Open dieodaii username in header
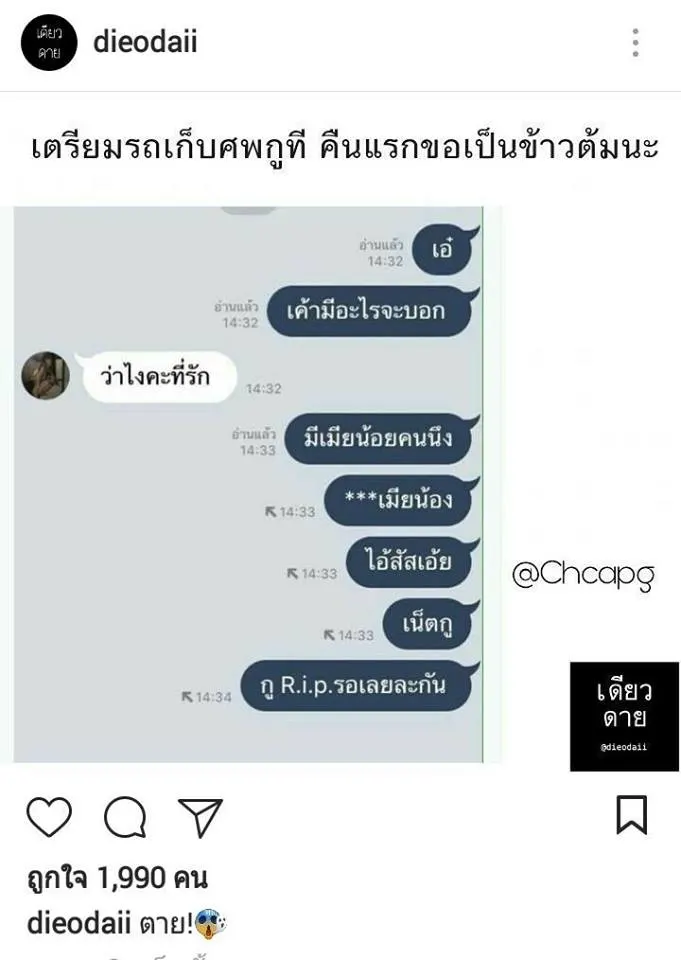Screen dimensions: 681x960 click(x=145, y=42)
